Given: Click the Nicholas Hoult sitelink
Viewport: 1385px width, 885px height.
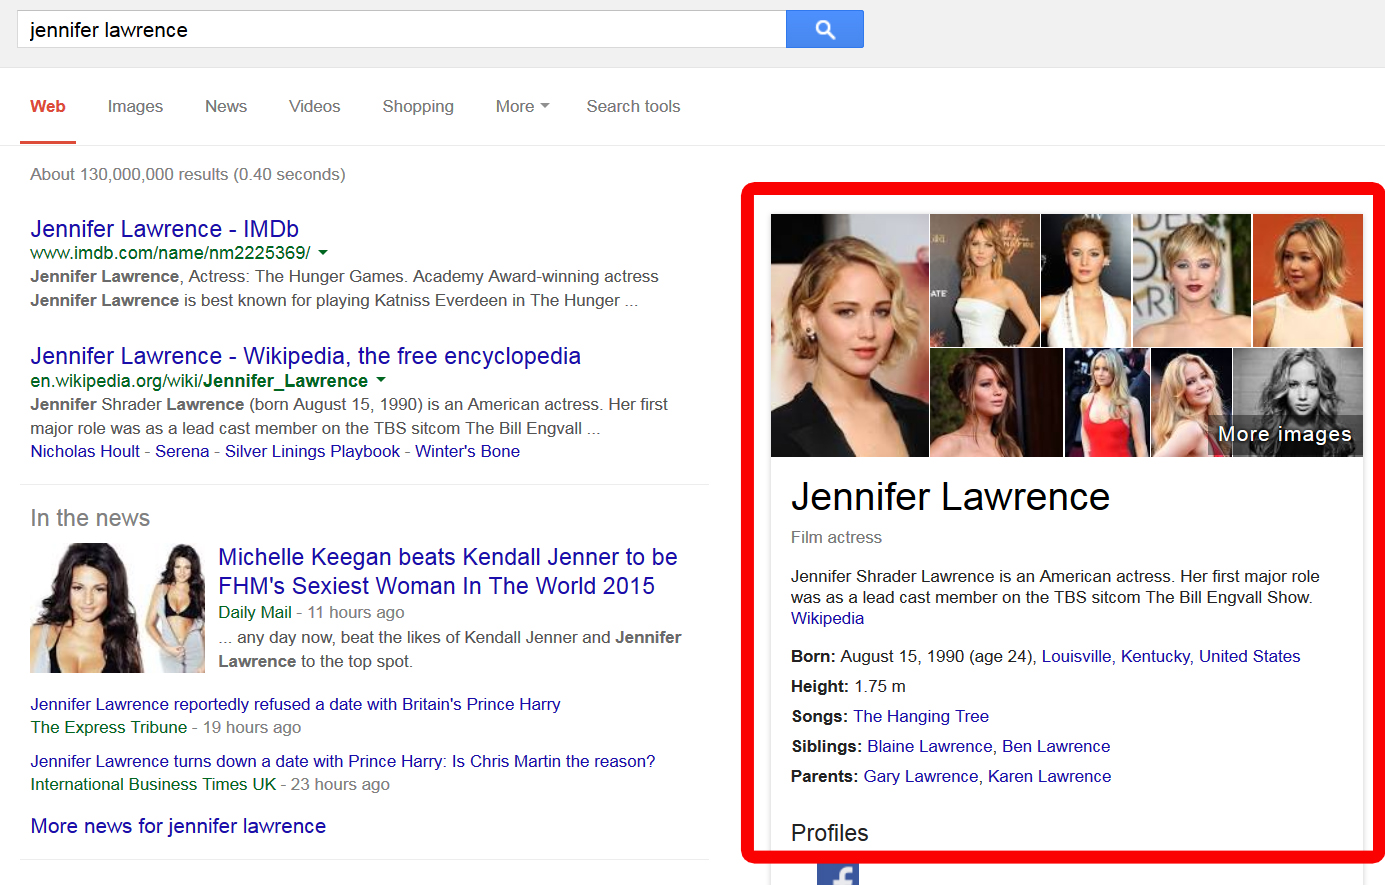Looking at the screenshot, I should pos(85,451).
